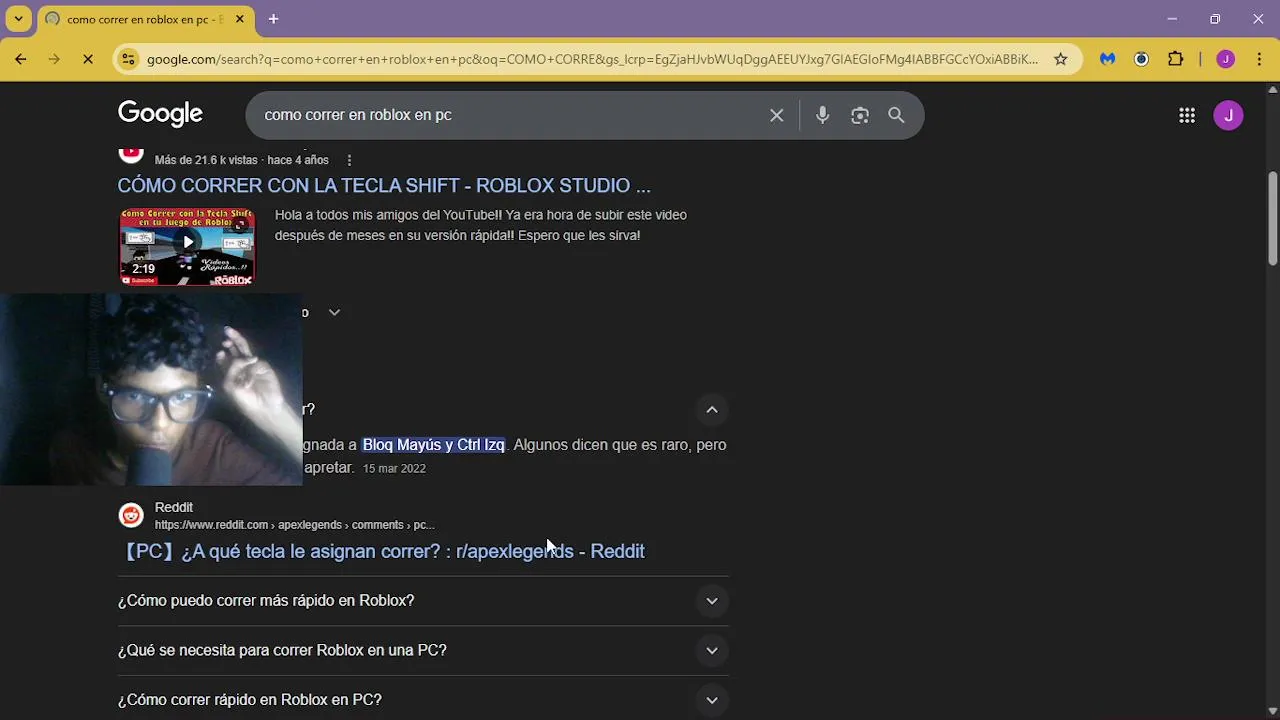This screenshot has width=1280, height=720.
Task: Close the 'como correr en roblox' tab
Action: pos(240,19)
